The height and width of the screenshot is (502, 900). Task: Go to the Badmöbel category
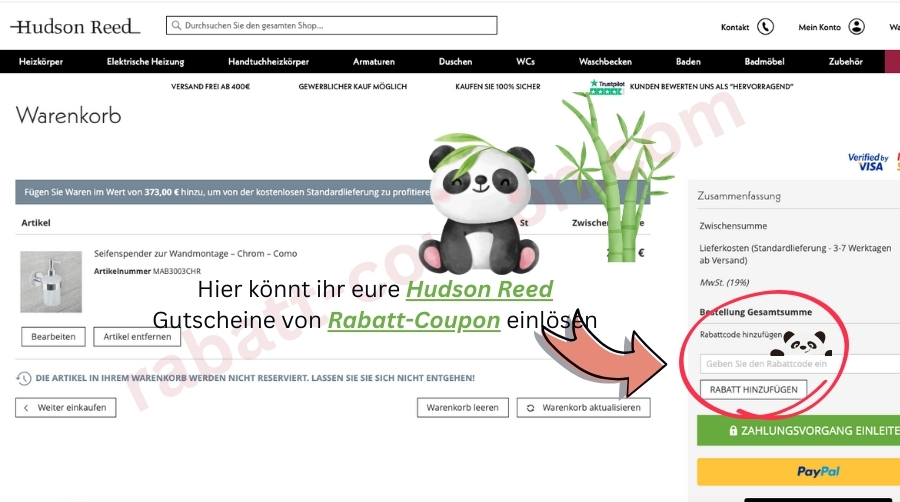coord(765,62)
